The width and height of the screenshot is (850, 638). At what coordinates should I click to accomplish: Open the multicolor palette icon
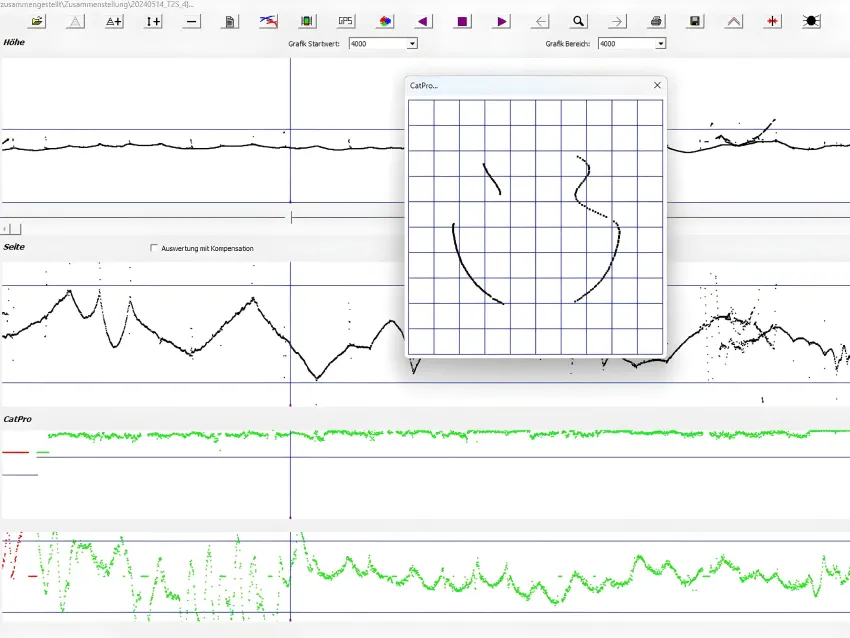click(x=385, y=22)
